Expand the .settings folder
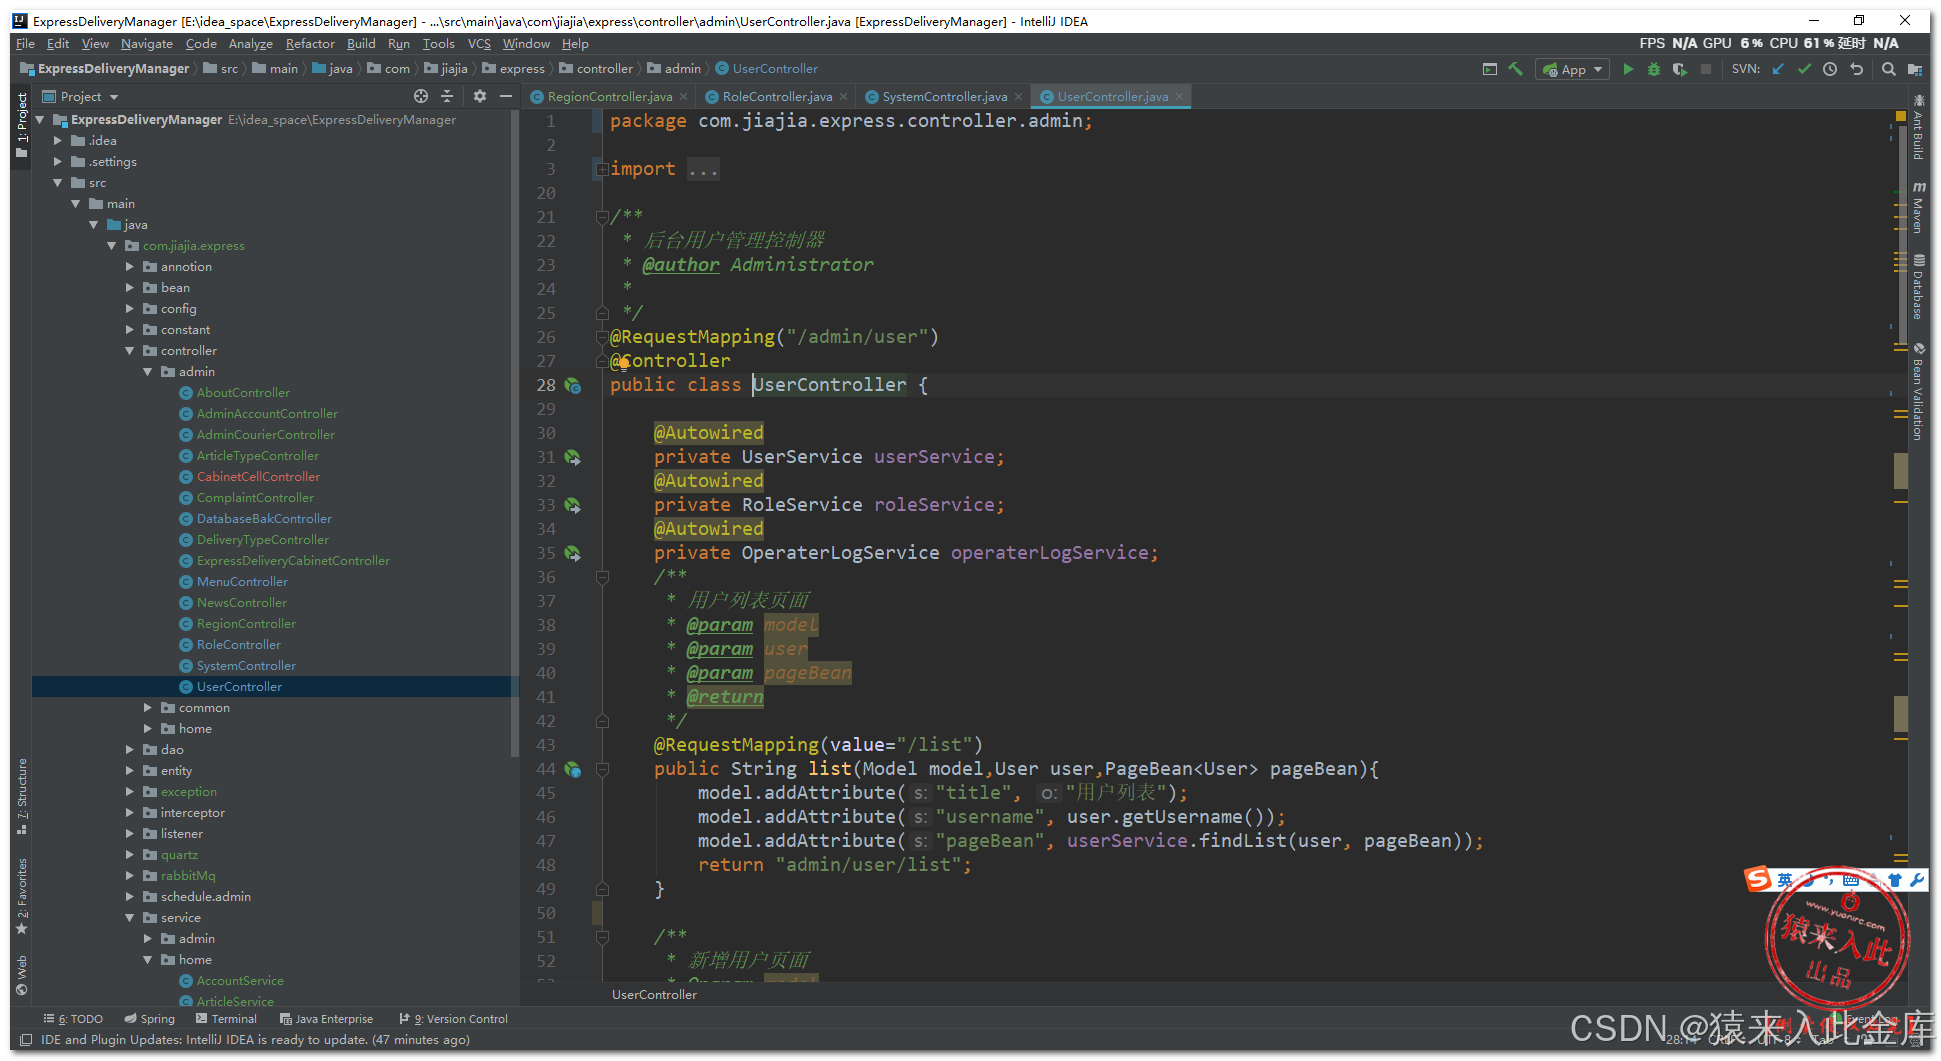Screen dimensions: 1941x1061 (x=58, y=162)
